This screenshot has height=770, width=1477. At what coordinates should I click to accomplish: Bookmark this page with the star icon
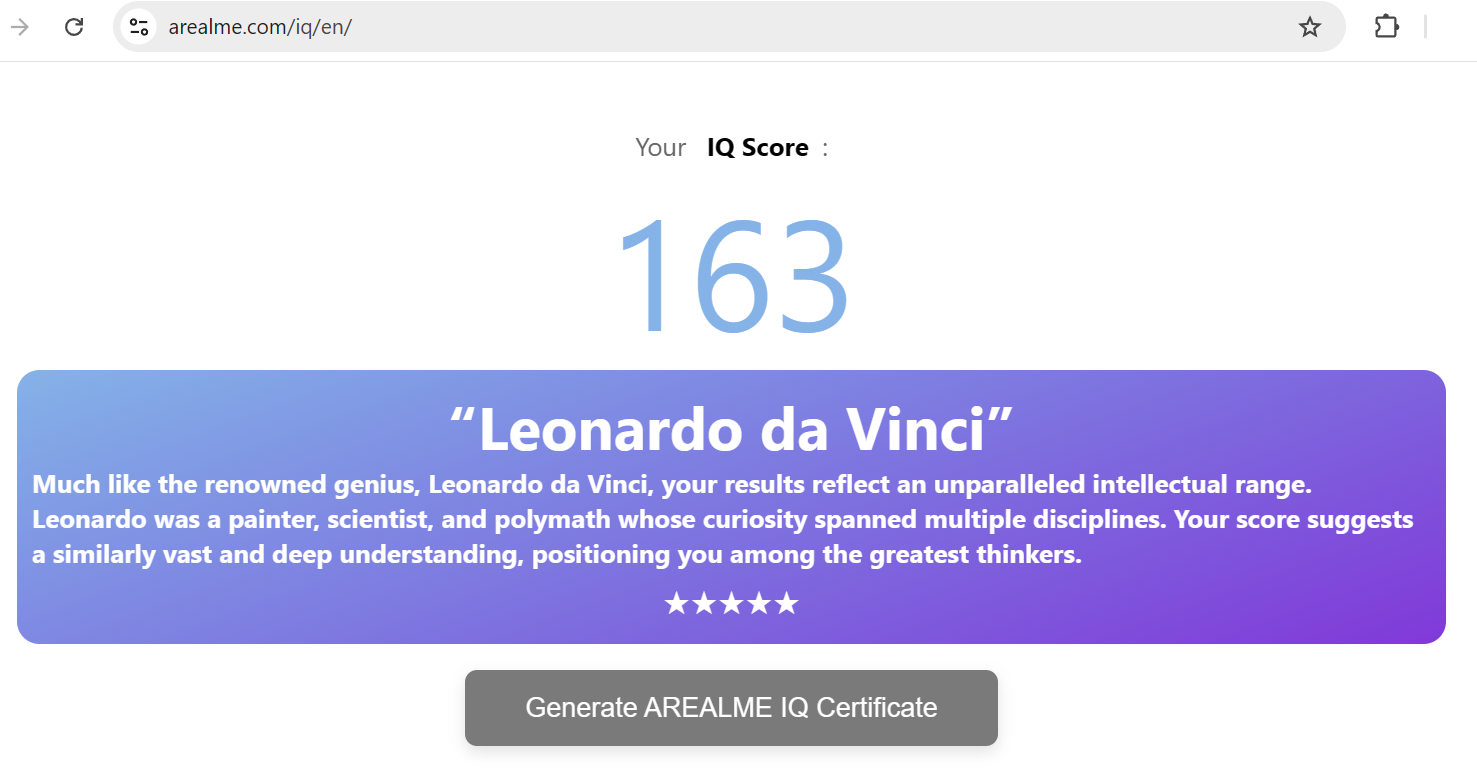click(x=1309, y=27)
